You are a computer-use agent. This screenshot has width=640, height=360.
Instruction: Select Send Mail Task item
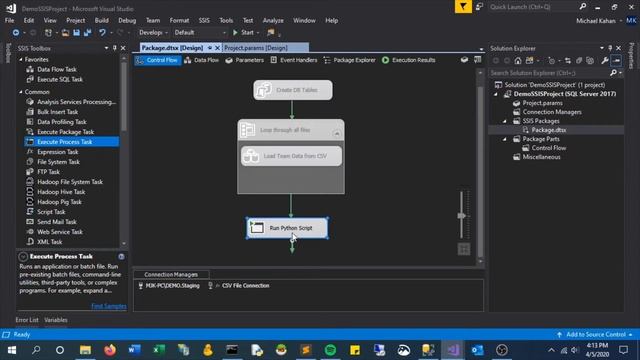57,222
